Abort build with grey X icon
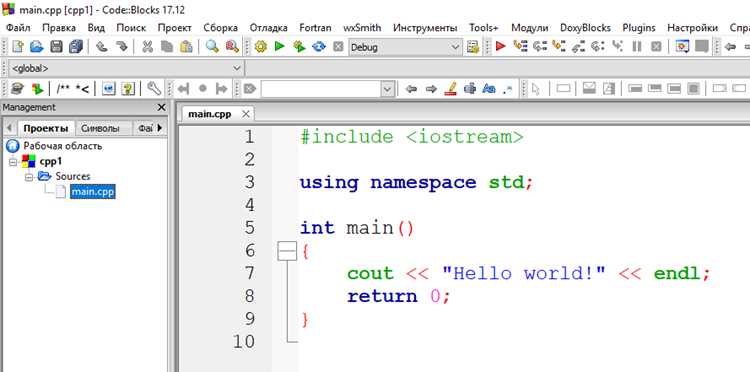The image size is (750, 372). [x=338, y=46]
